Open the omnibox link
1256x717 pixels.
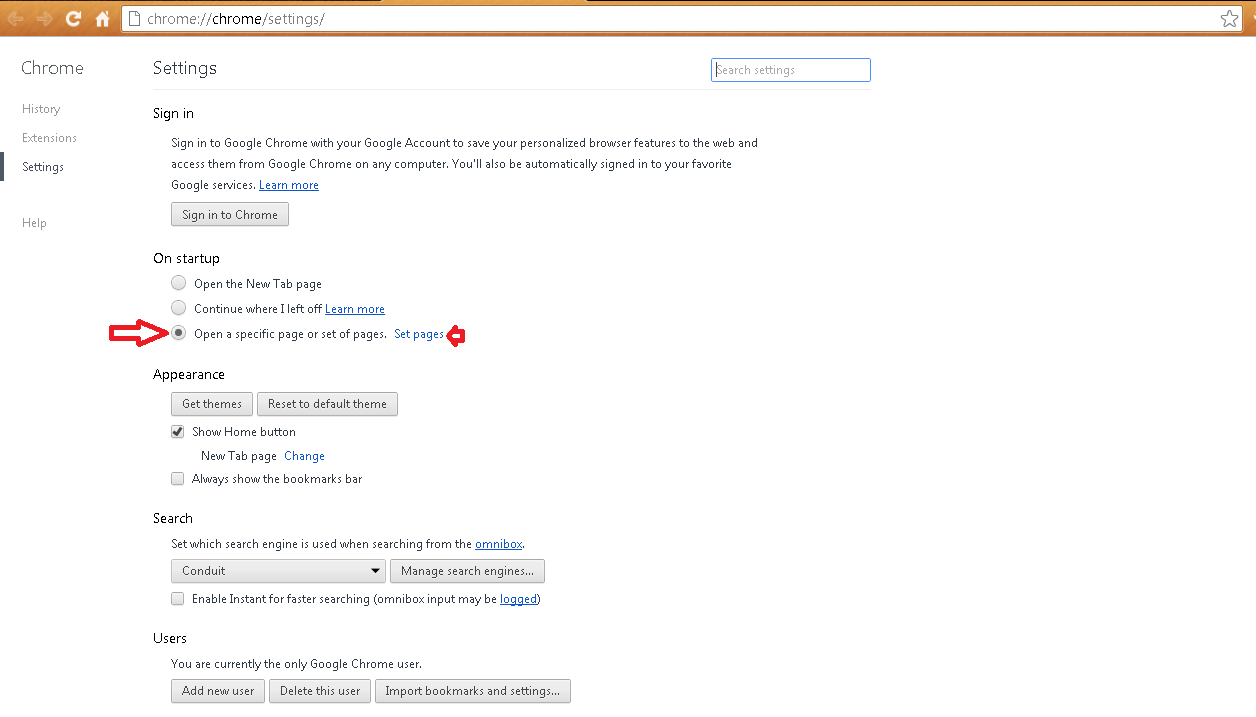click(499, 544)
